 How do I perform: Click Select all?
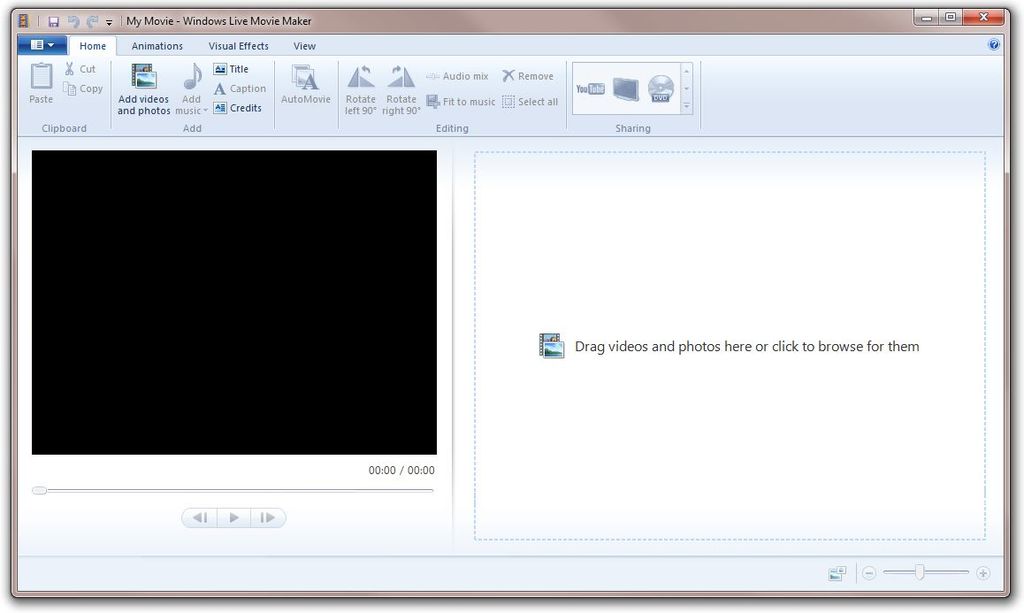click(530, 101)
